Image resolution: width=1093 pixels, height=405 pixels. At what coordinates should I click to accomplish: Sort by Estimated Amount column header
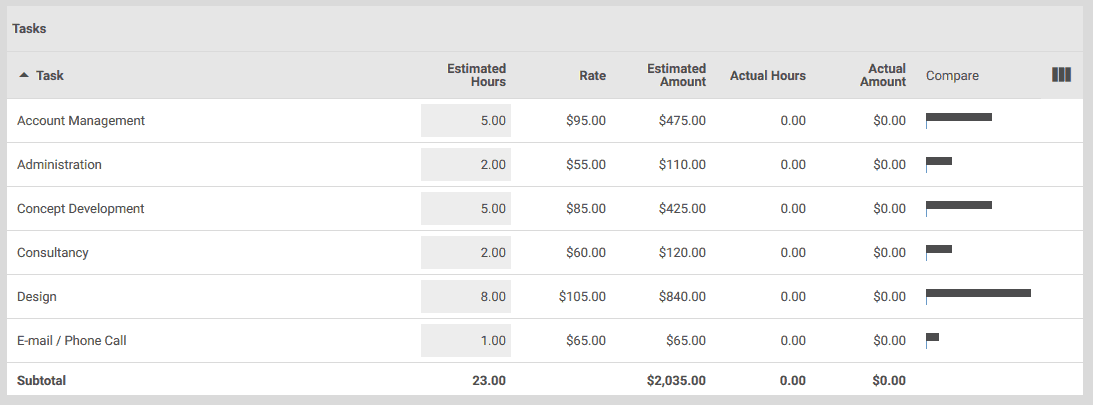point(676,75)
